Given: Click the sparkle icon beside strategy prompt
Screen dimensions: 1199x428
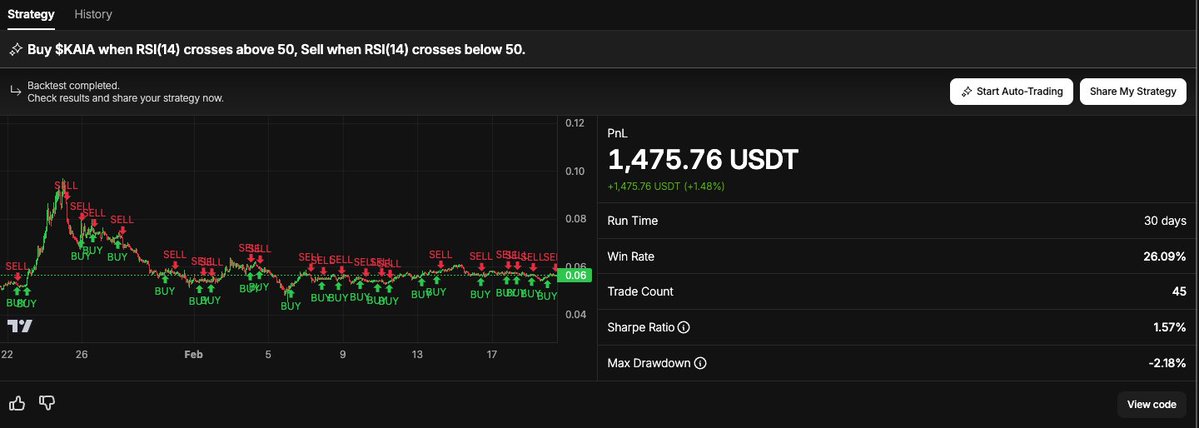Looking at the screenshot, I should 15,50.
